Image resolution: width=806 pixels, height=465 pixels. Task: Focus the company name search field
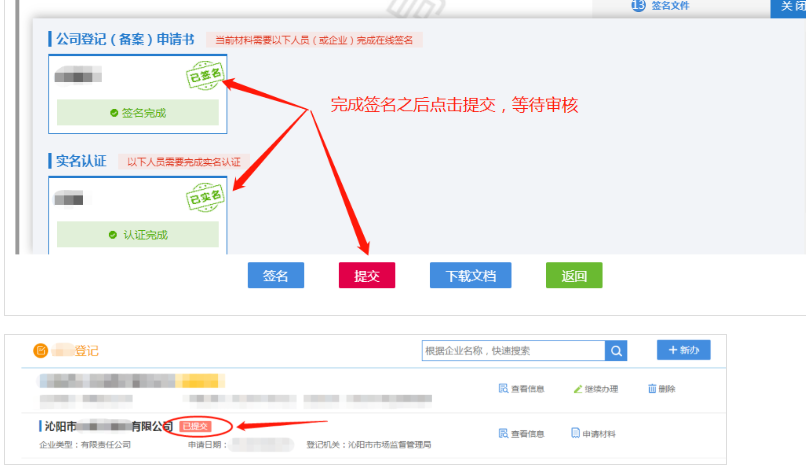coord(513,351)
